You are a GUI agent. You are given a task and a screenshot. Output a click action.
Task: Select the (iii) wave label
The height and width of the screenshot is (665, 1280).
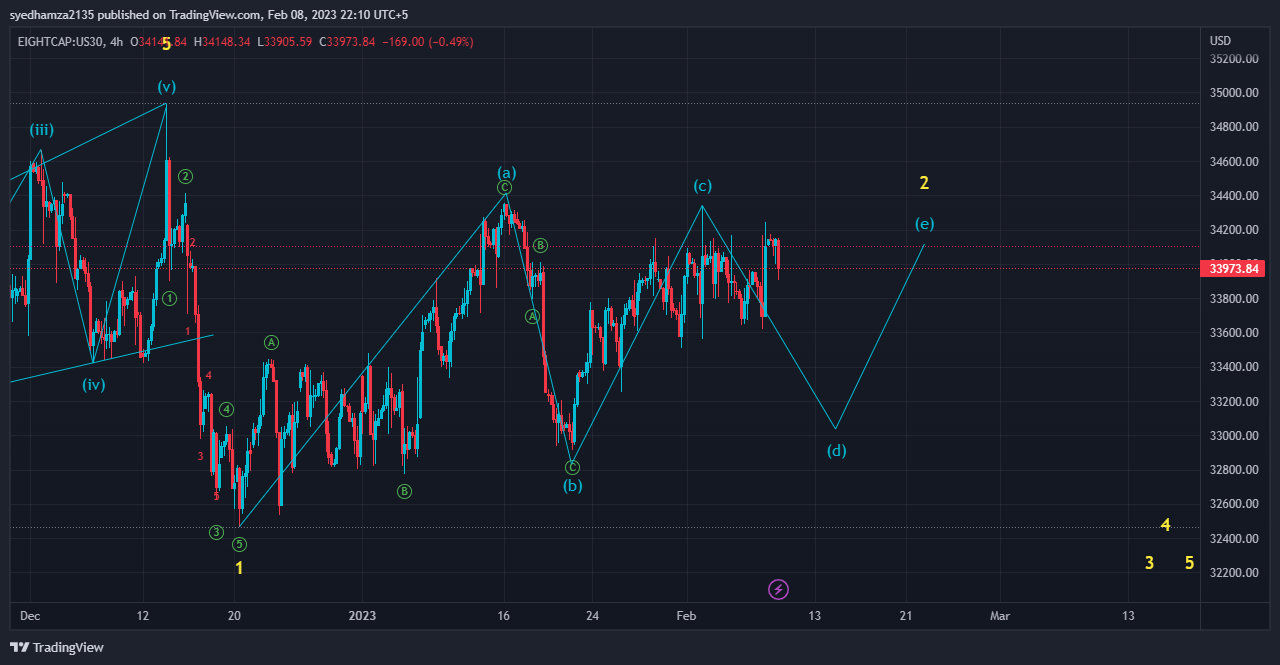(41, 130)
